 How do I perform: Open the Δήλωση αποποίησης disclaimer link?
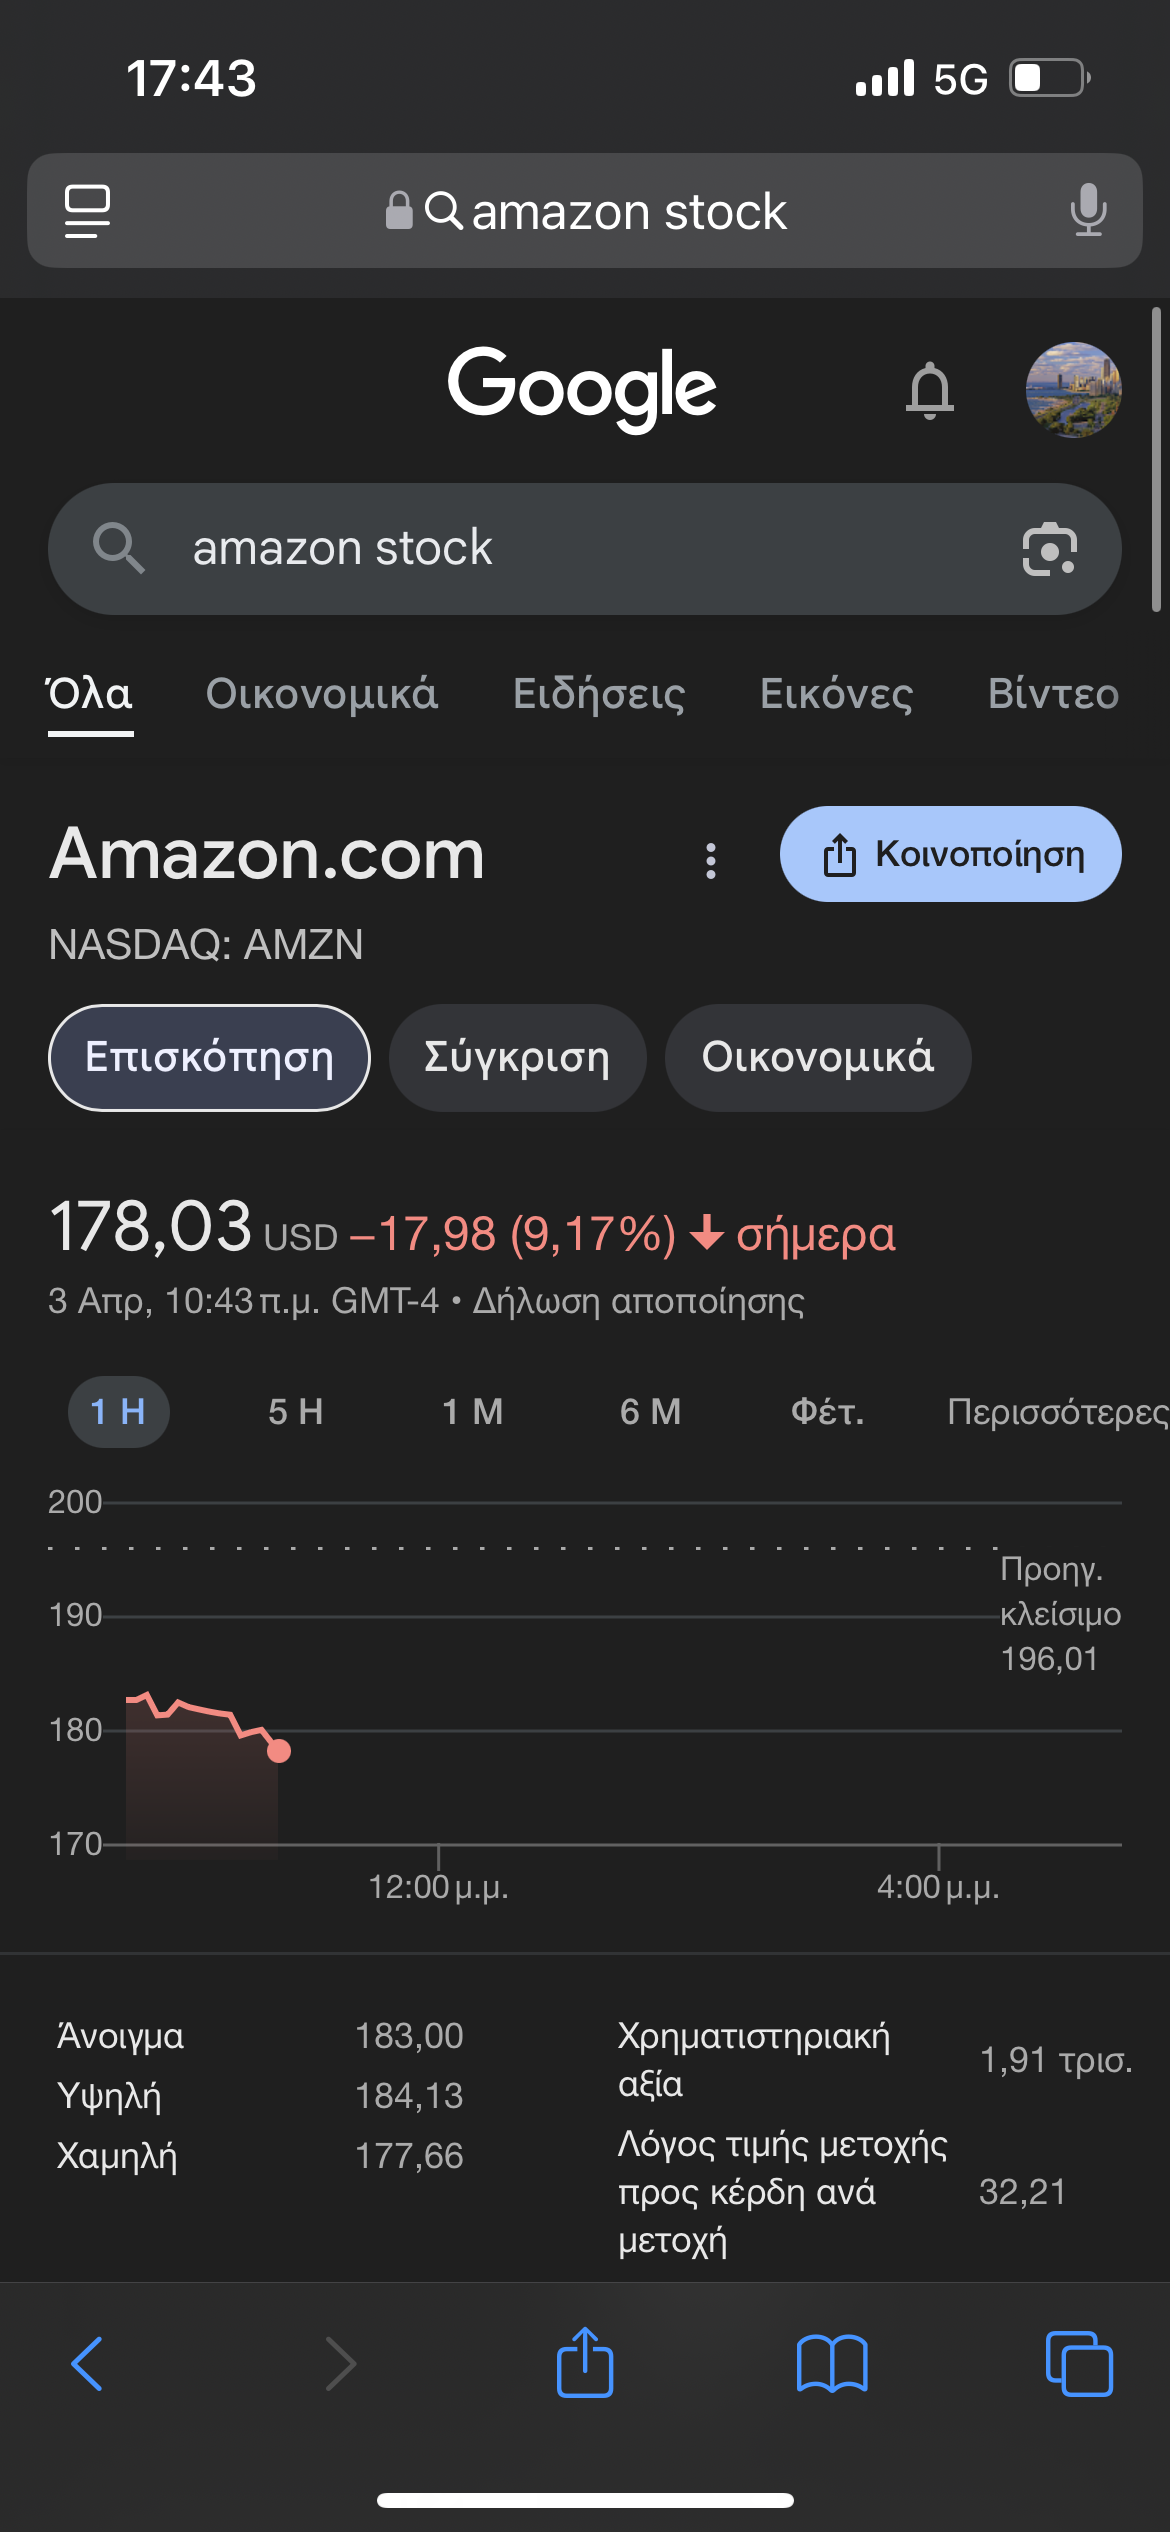click(x=638, y=1301)
